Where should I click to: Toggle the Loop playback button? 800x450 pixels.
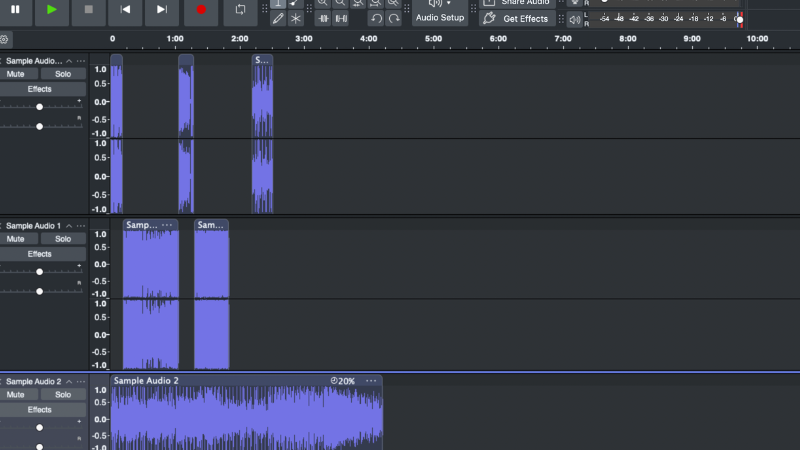tap(240, 10)
